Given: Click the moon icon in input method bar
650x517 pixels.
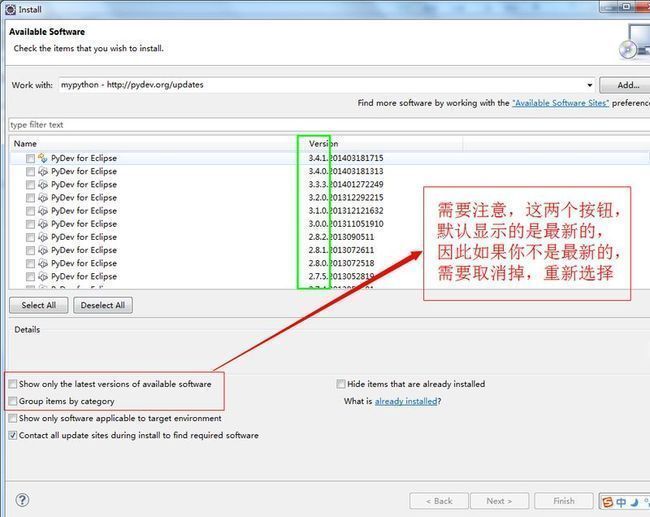Looking at the screenshot, I should pyautogui.click(x=635, y=502).
